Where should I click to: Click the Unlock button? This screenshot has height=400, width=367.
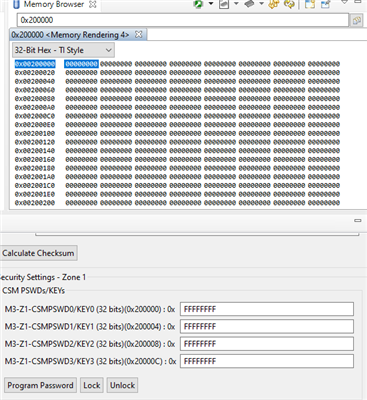pos(122,385)
